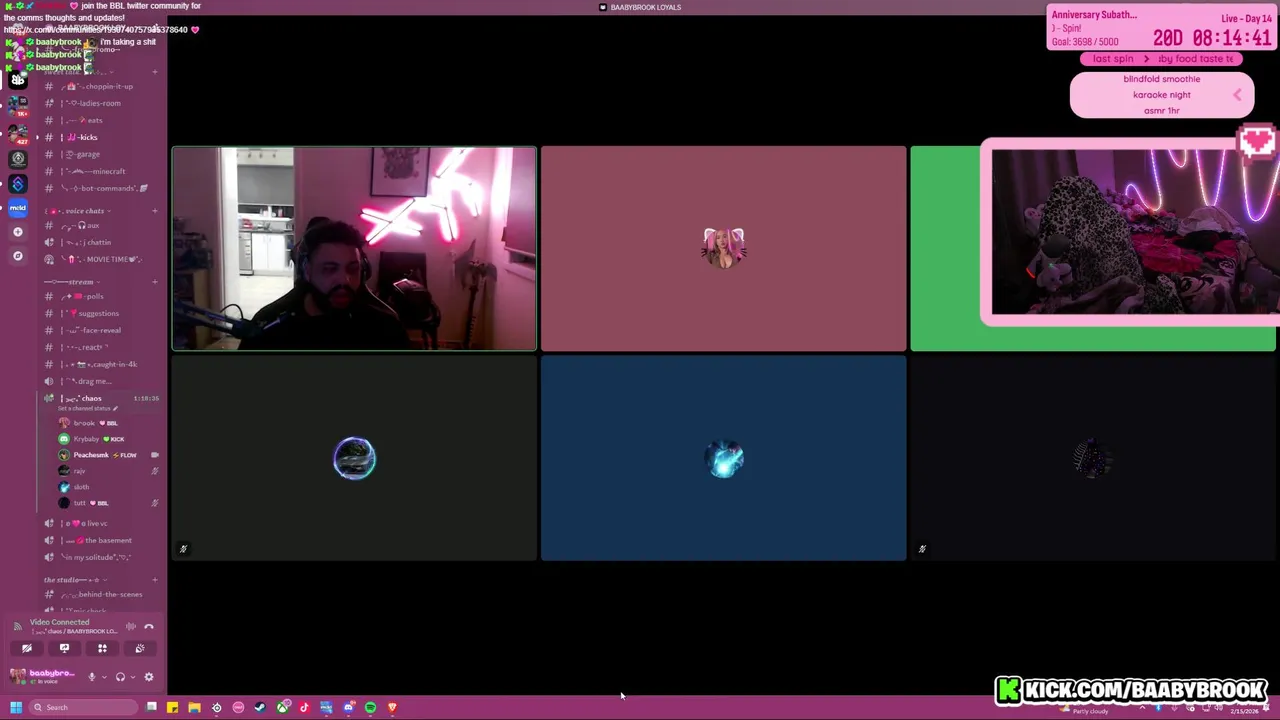Open the eats channel

coord(100,120)
